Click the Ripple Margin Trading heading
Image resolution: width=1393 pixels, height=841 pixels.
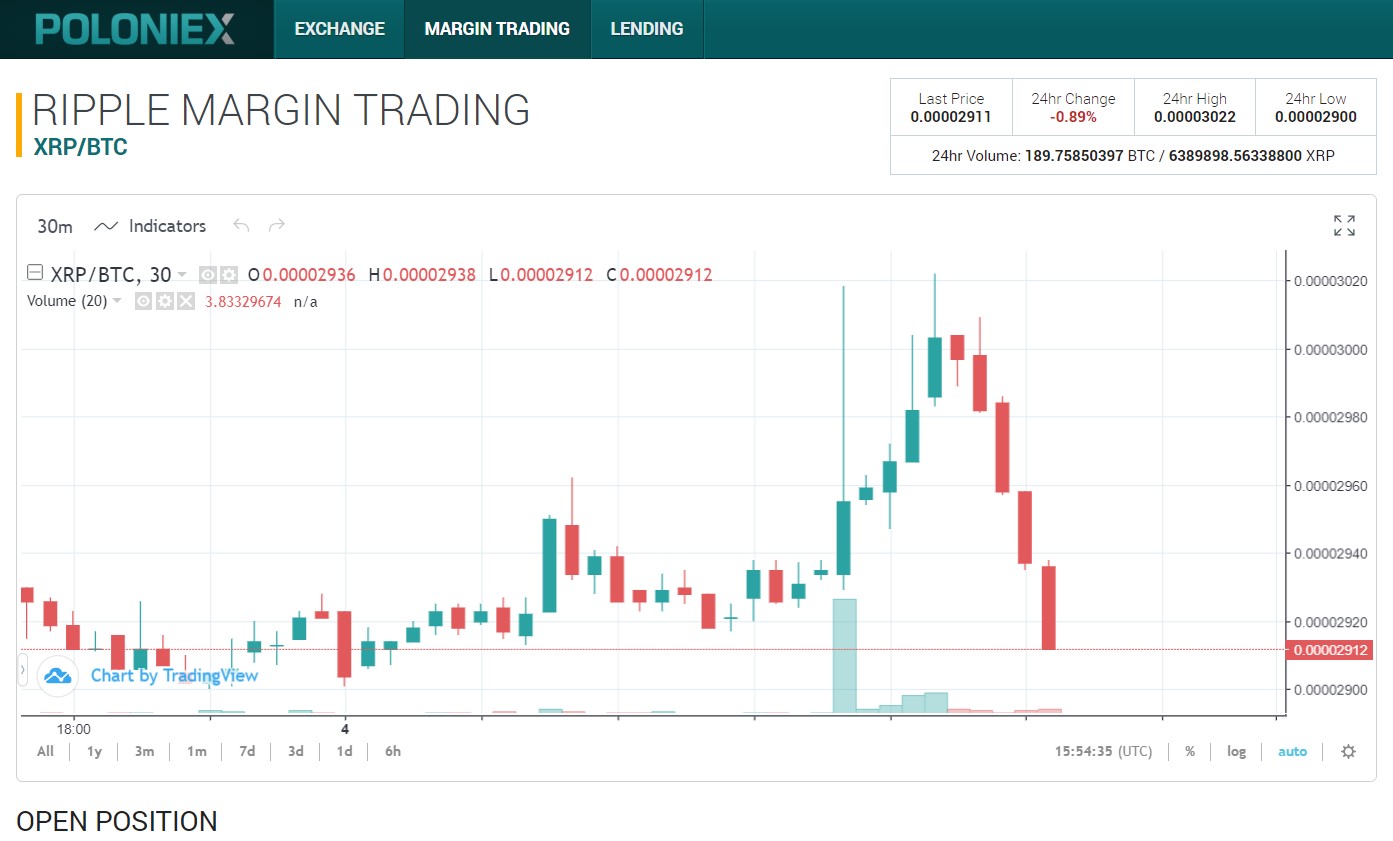point(281,109)
